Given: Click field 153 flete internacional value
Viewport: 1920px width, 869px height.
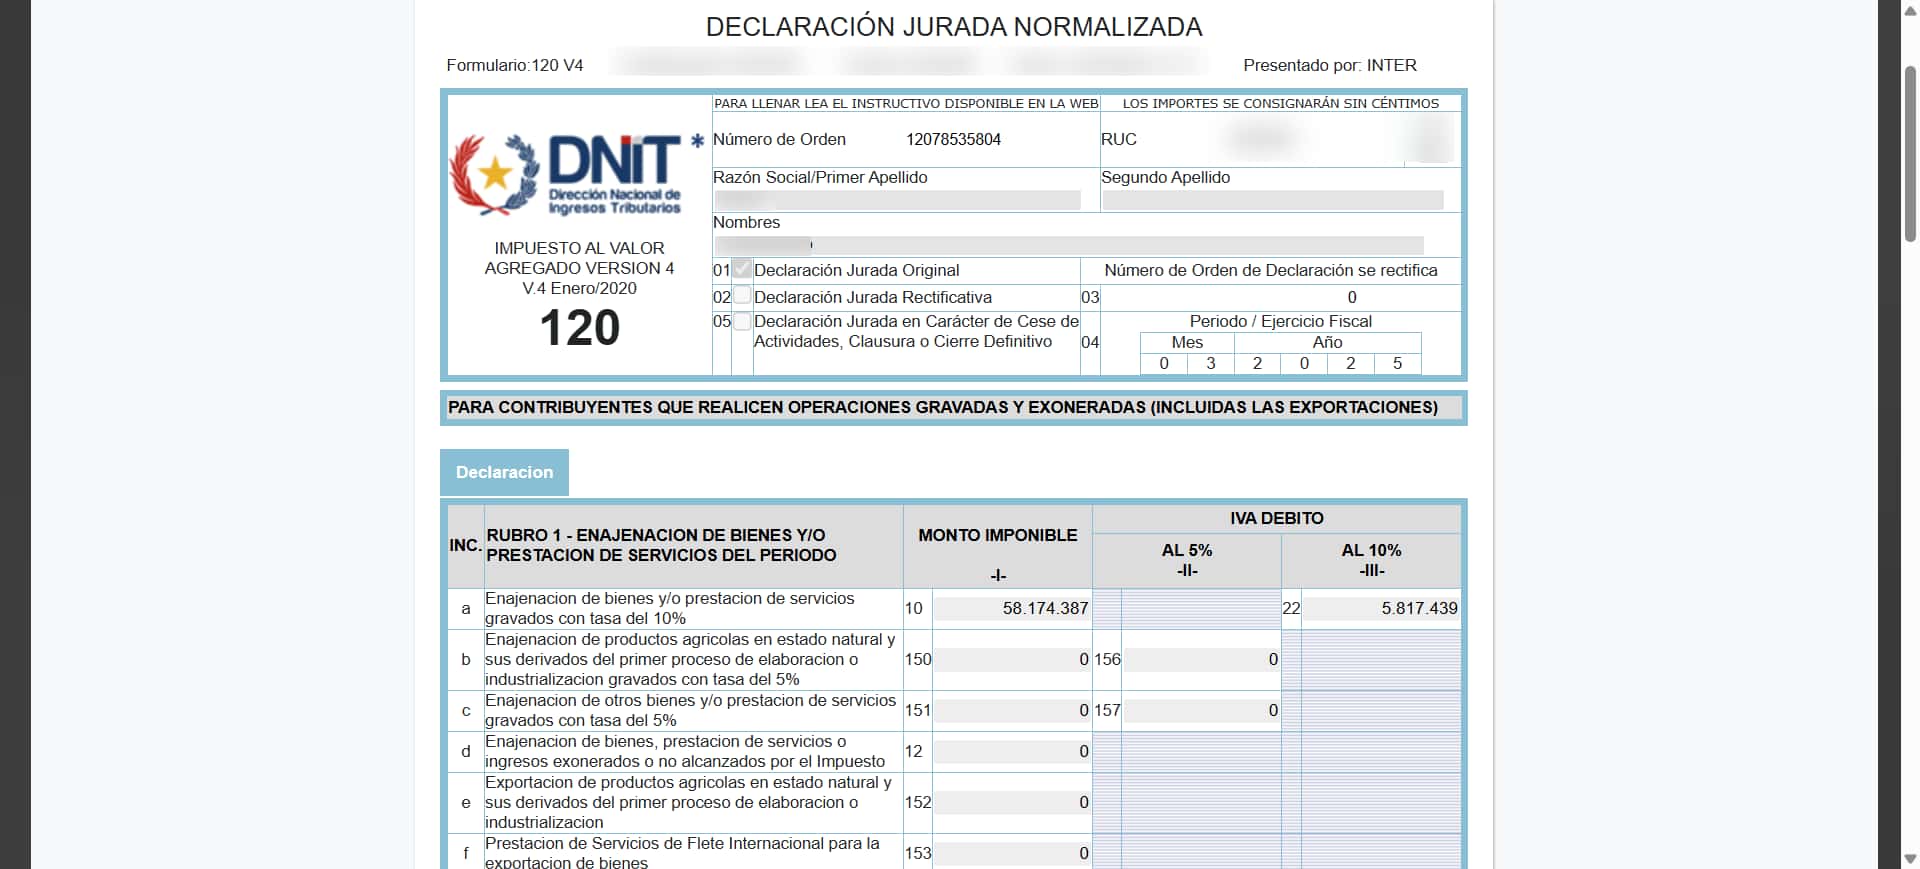Looking at the screenshot, I should (x=1010, y=853).
